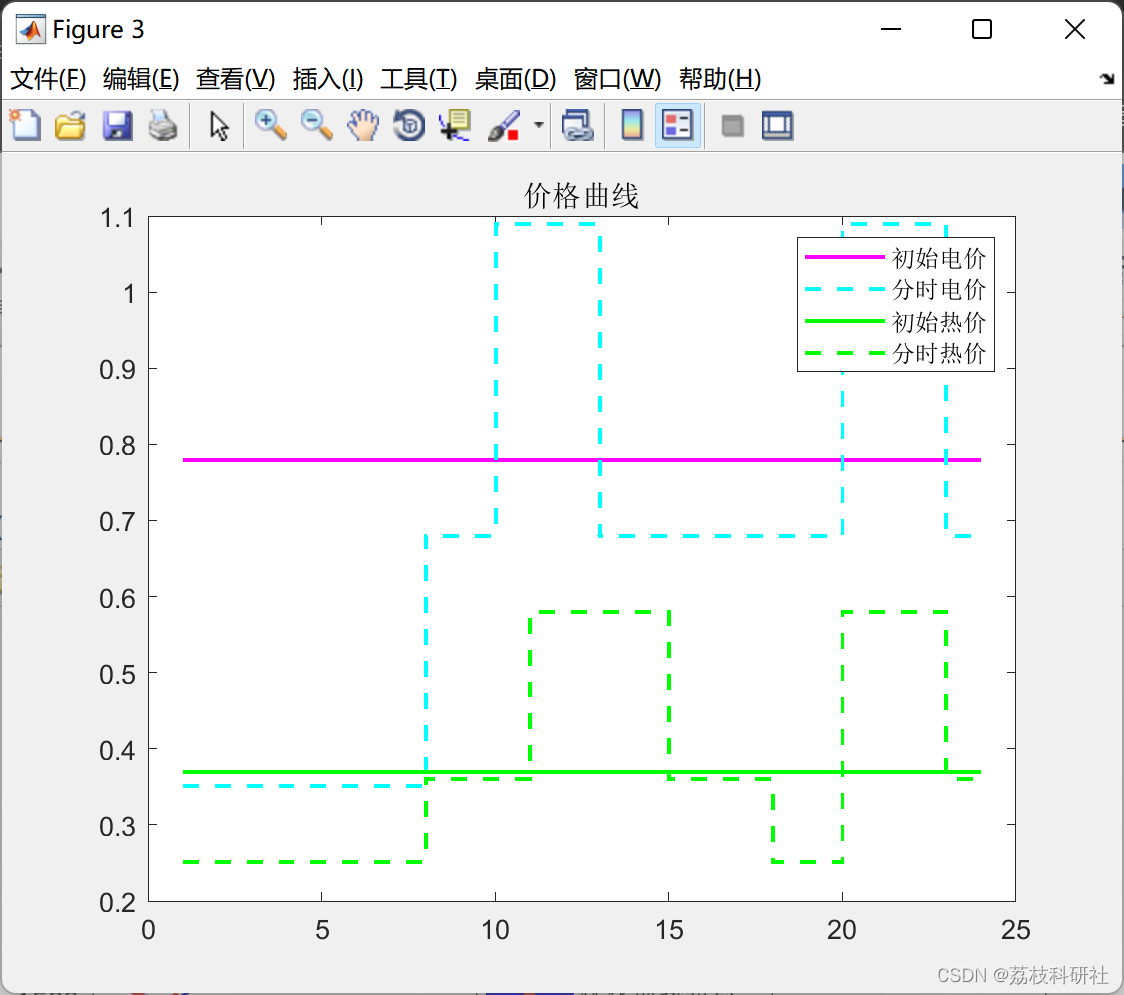Select legend entry 初始热价
This screenshot has height=995, width=1124.
click(938, 322)
